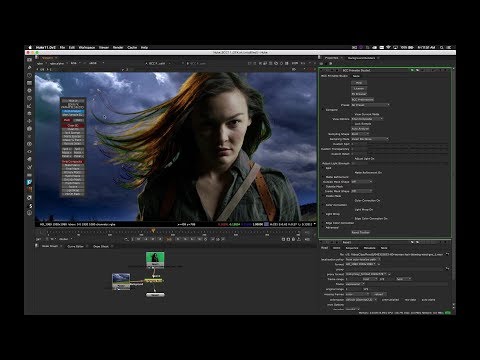480x360 pixels.
Task: Select the green-screen Read1 node thumbnail
Action: pyautogui.click(x=155, y=259)
